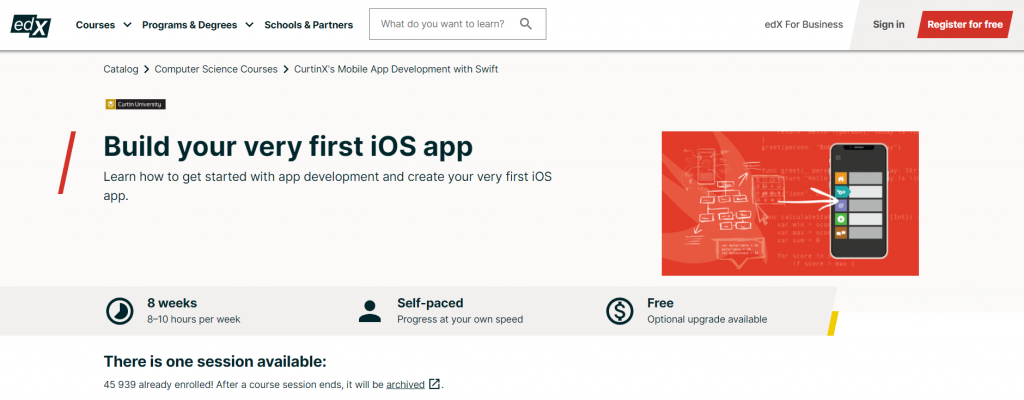
Task: Click the Sign in button
Action: tap(888, 25)
